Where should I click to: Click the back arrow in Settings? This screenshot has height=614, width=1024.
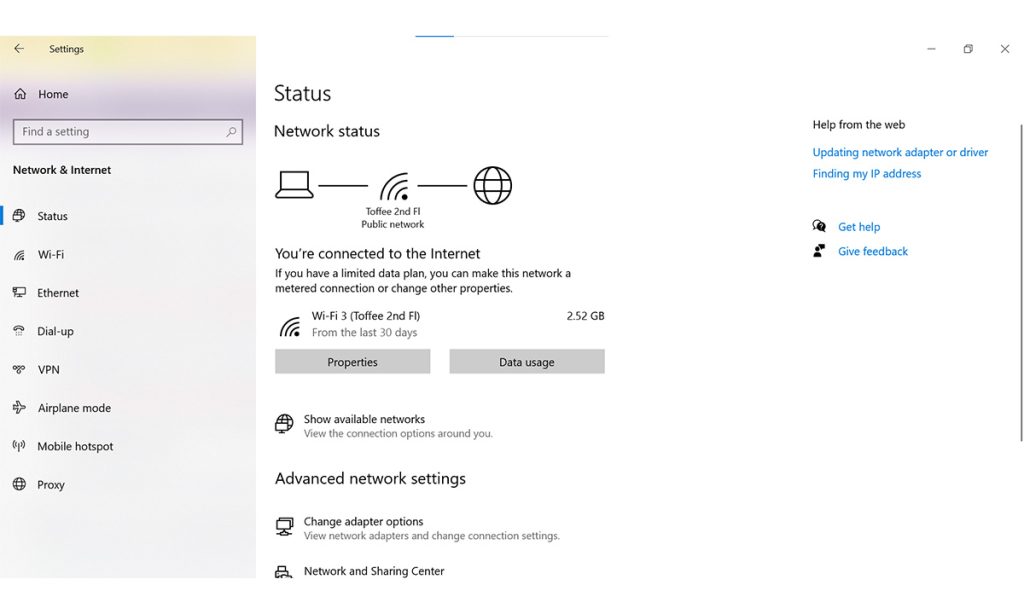[x=18, y=47]
